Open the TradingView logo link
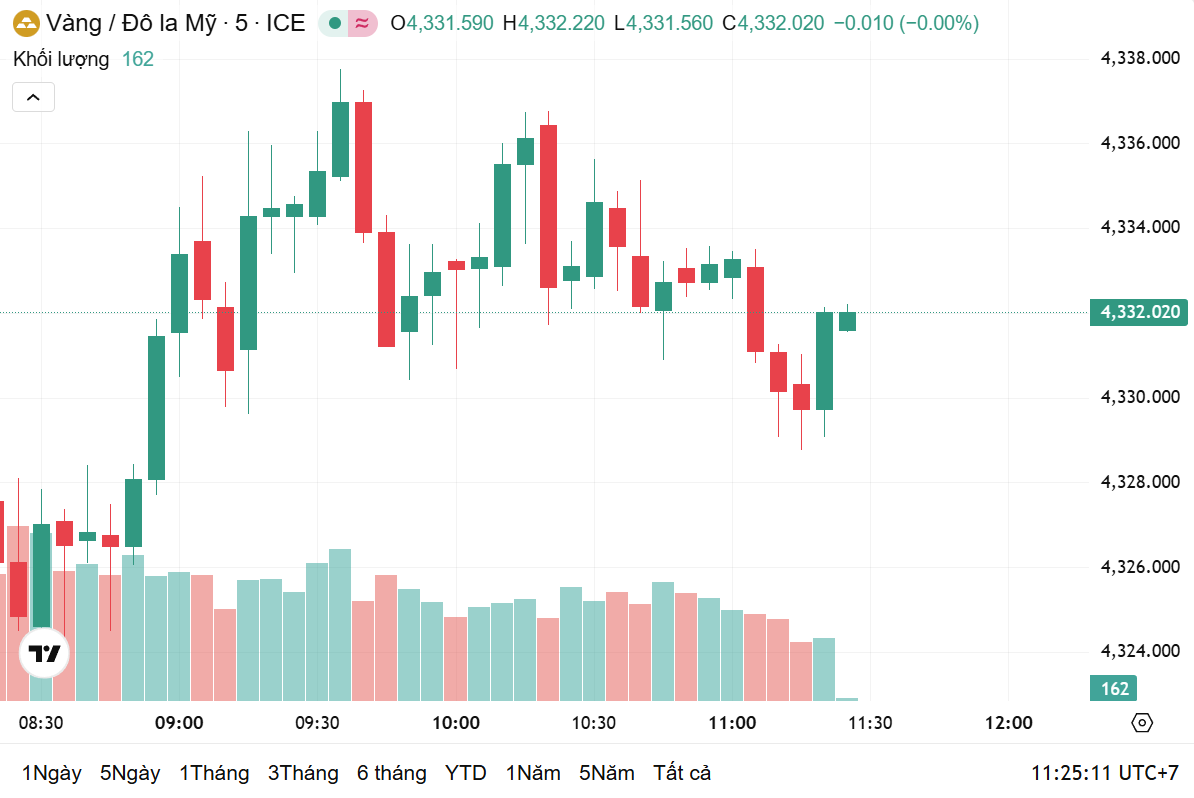Viewport: 1194px width, 798px height. 44,655
